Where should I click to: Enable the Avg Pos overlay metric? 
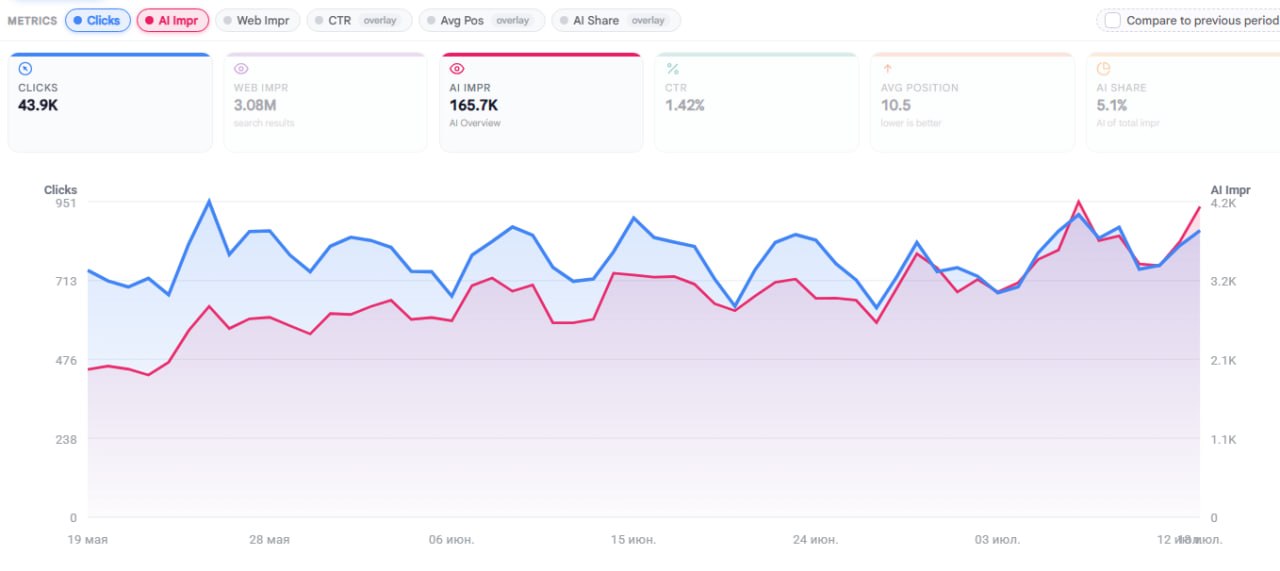(x=482, y=20)
